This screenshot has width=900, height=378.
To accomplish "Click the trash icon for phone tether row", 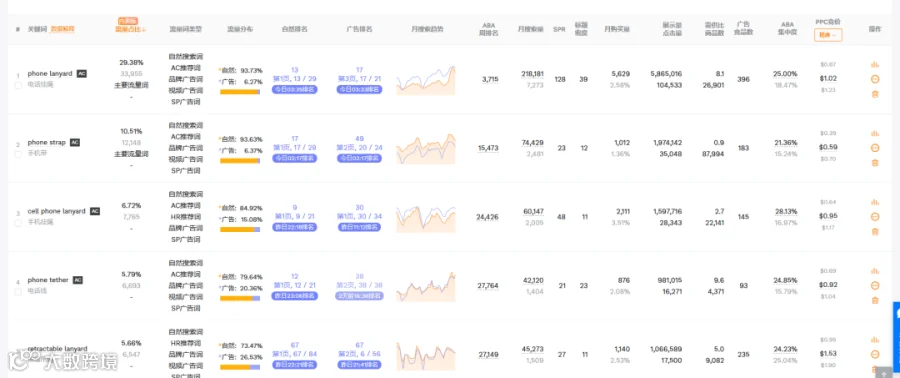I will point(875,301).
